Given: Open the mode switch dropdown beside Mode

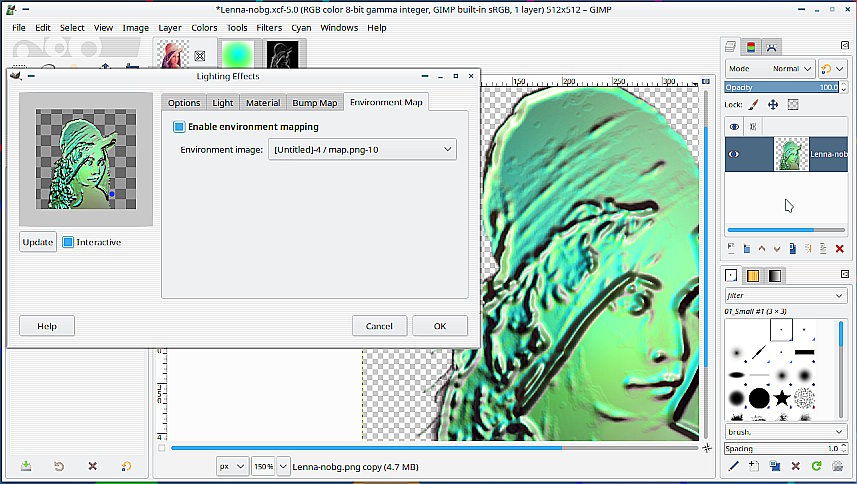Looking at the screenshot, I should point(833,69).
